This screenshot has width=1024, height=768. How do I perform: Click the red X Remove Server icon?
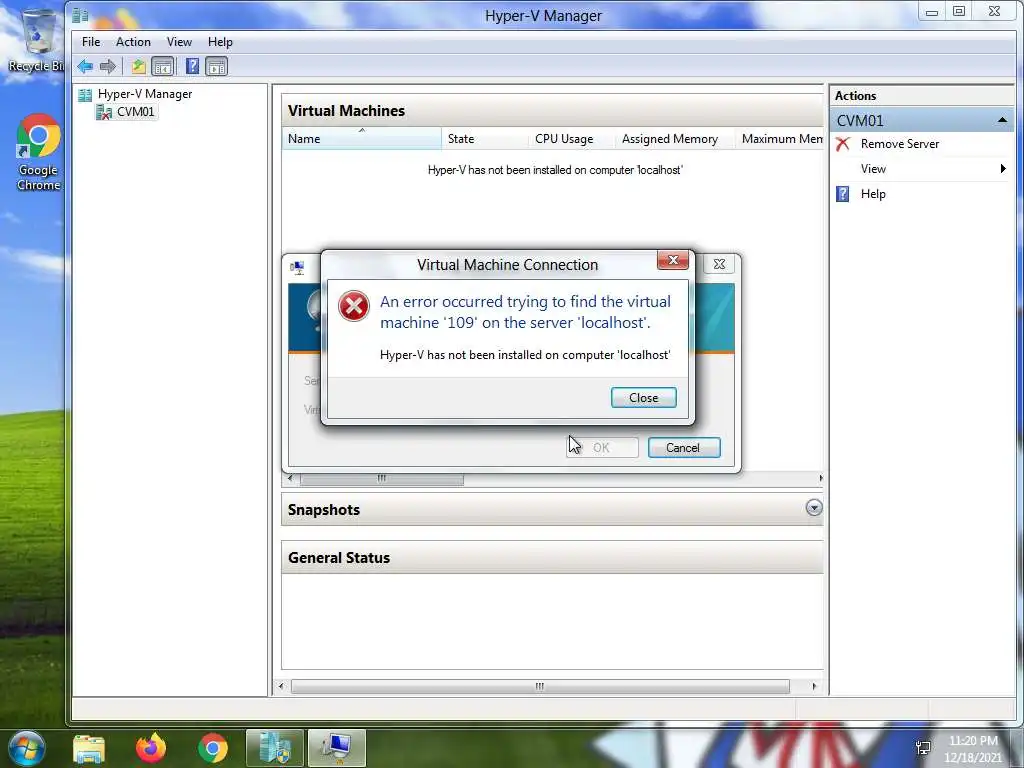[x=843, y=144]
